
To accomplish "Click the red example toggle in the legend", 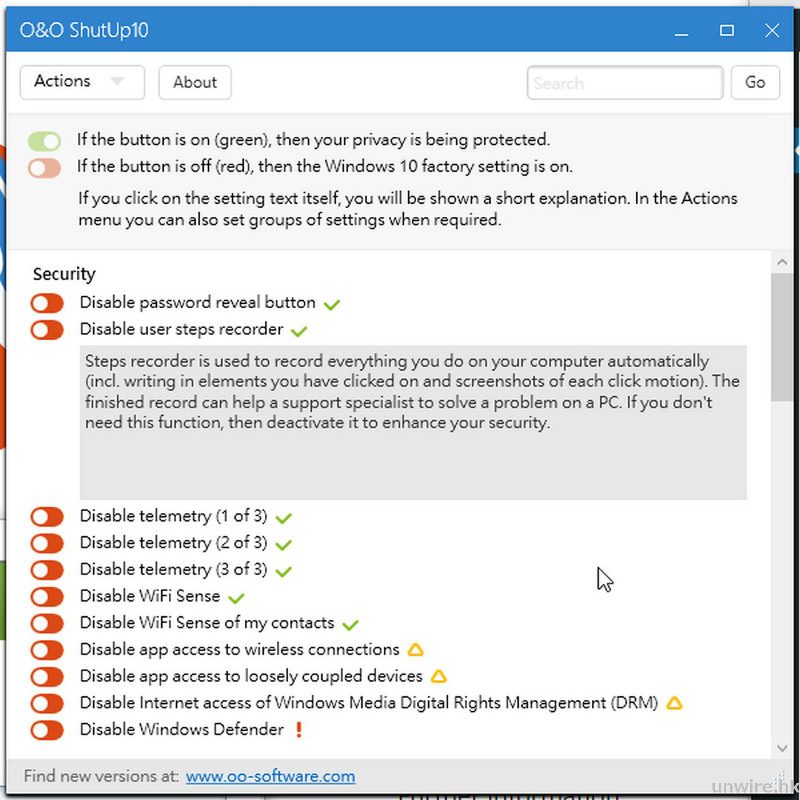I will tap(44, 168).
